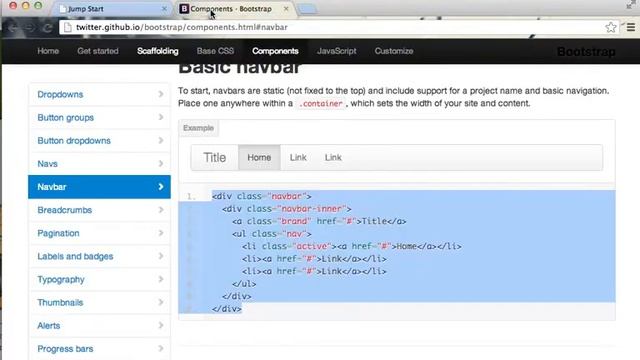This screenshot has height=360, width=640.
Task: Click chevron beside Progress bars
Action: (x=161, y=349)
